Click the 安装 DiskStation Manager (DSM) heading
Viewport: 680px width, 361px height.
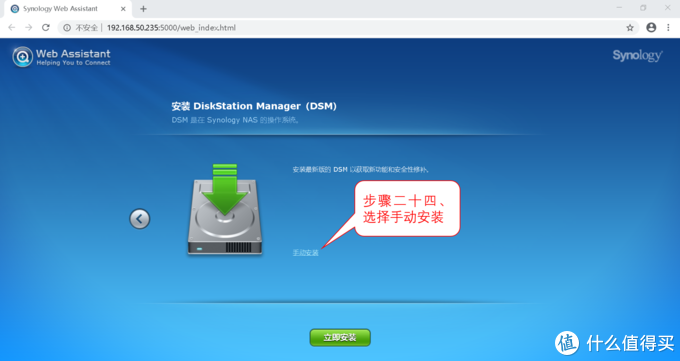point(254,106)
